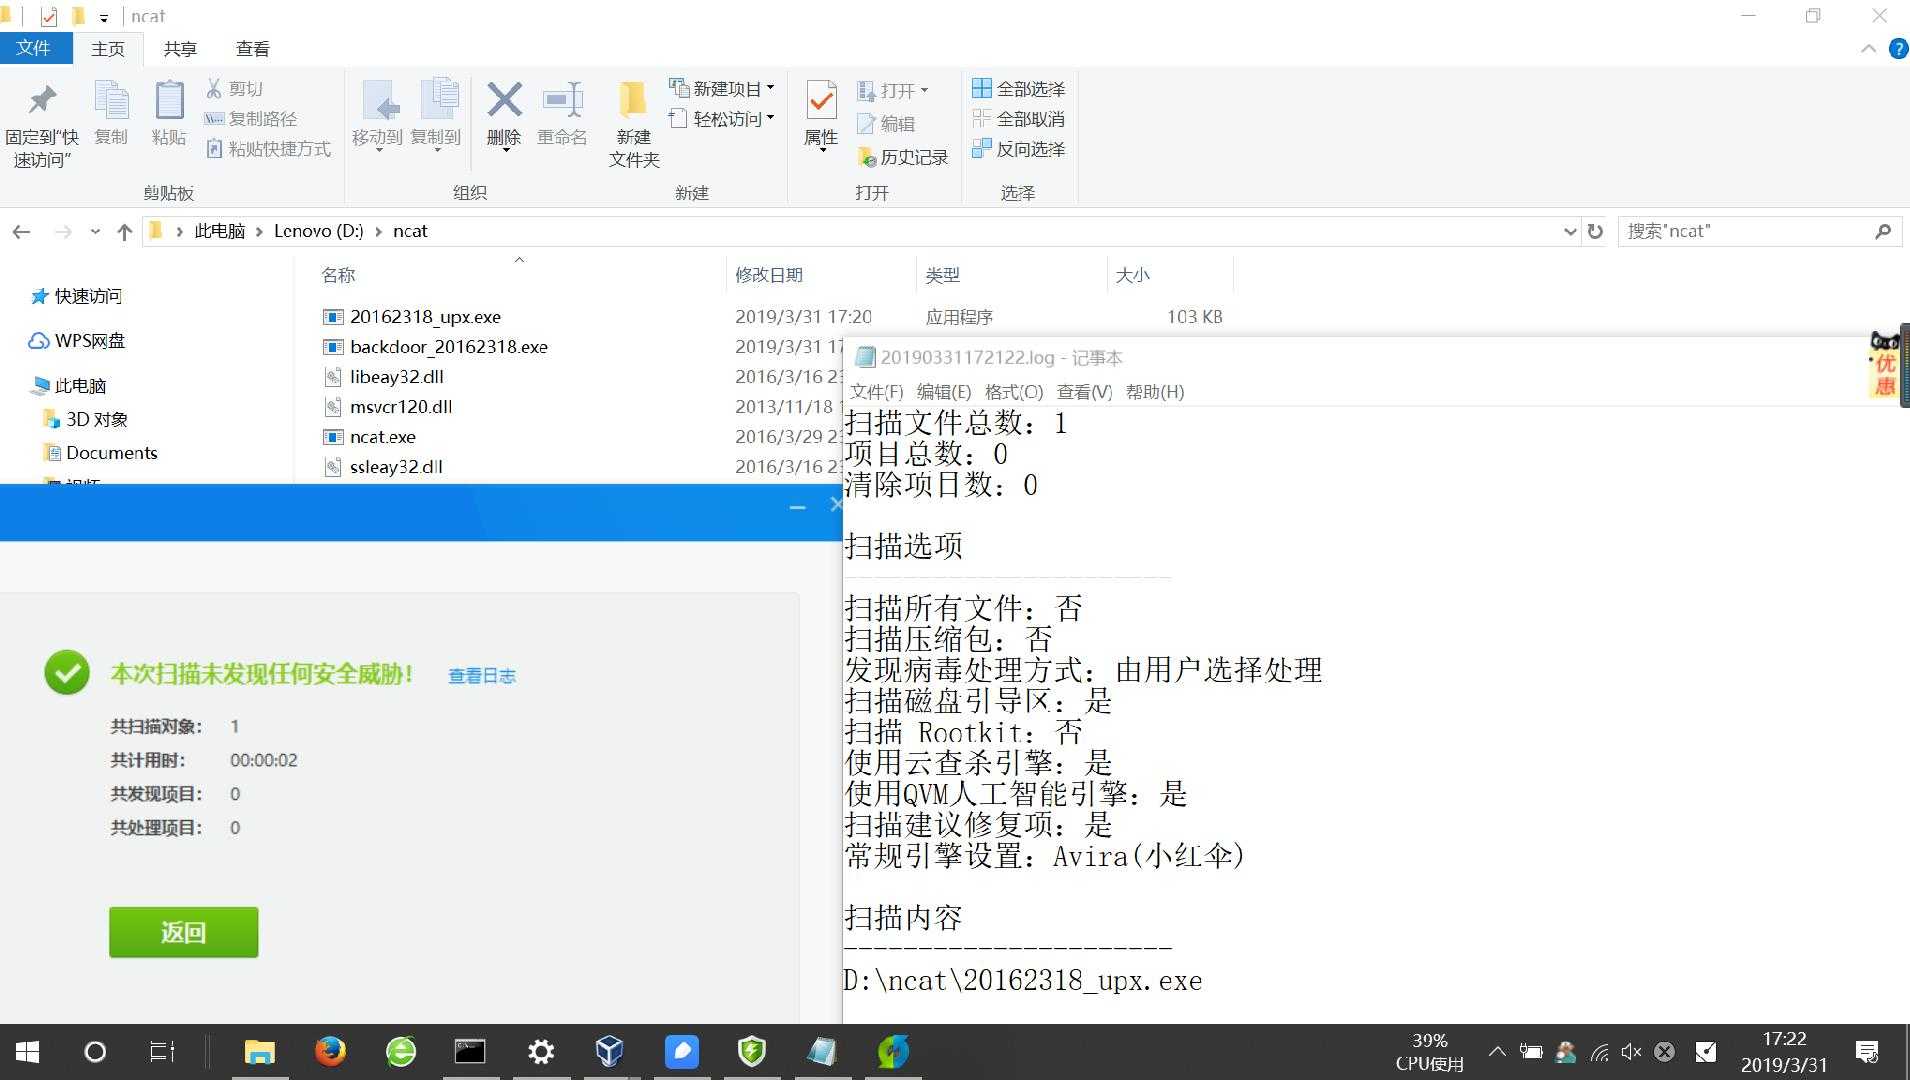
Task: Open the VirtualBox cube taskbar icon
Action: [610, 1052]
